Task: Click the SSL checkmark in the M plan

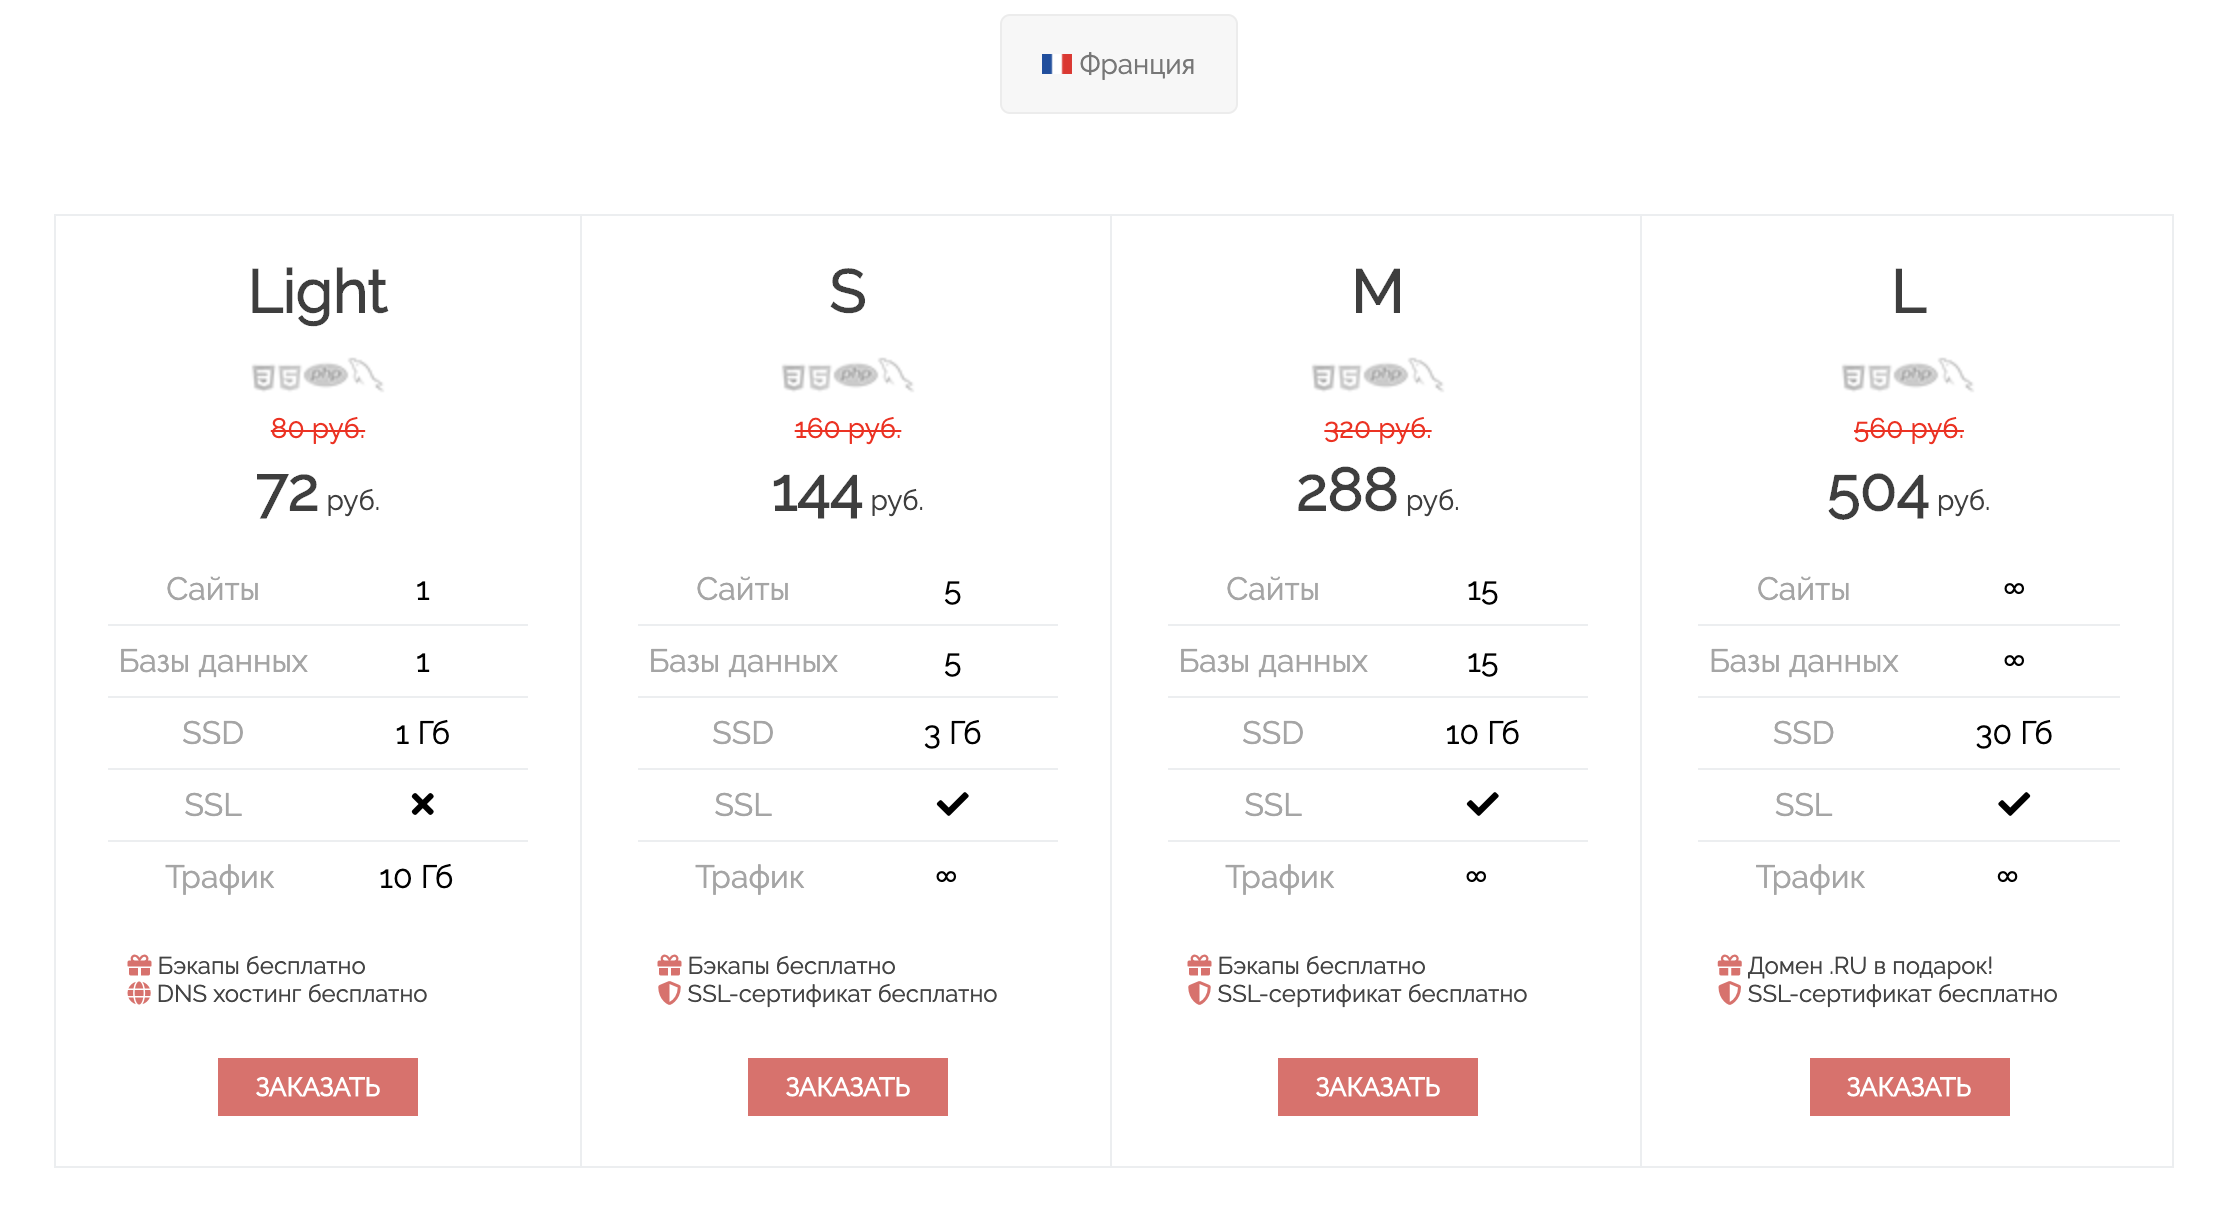Action: tap(1482, 804)
